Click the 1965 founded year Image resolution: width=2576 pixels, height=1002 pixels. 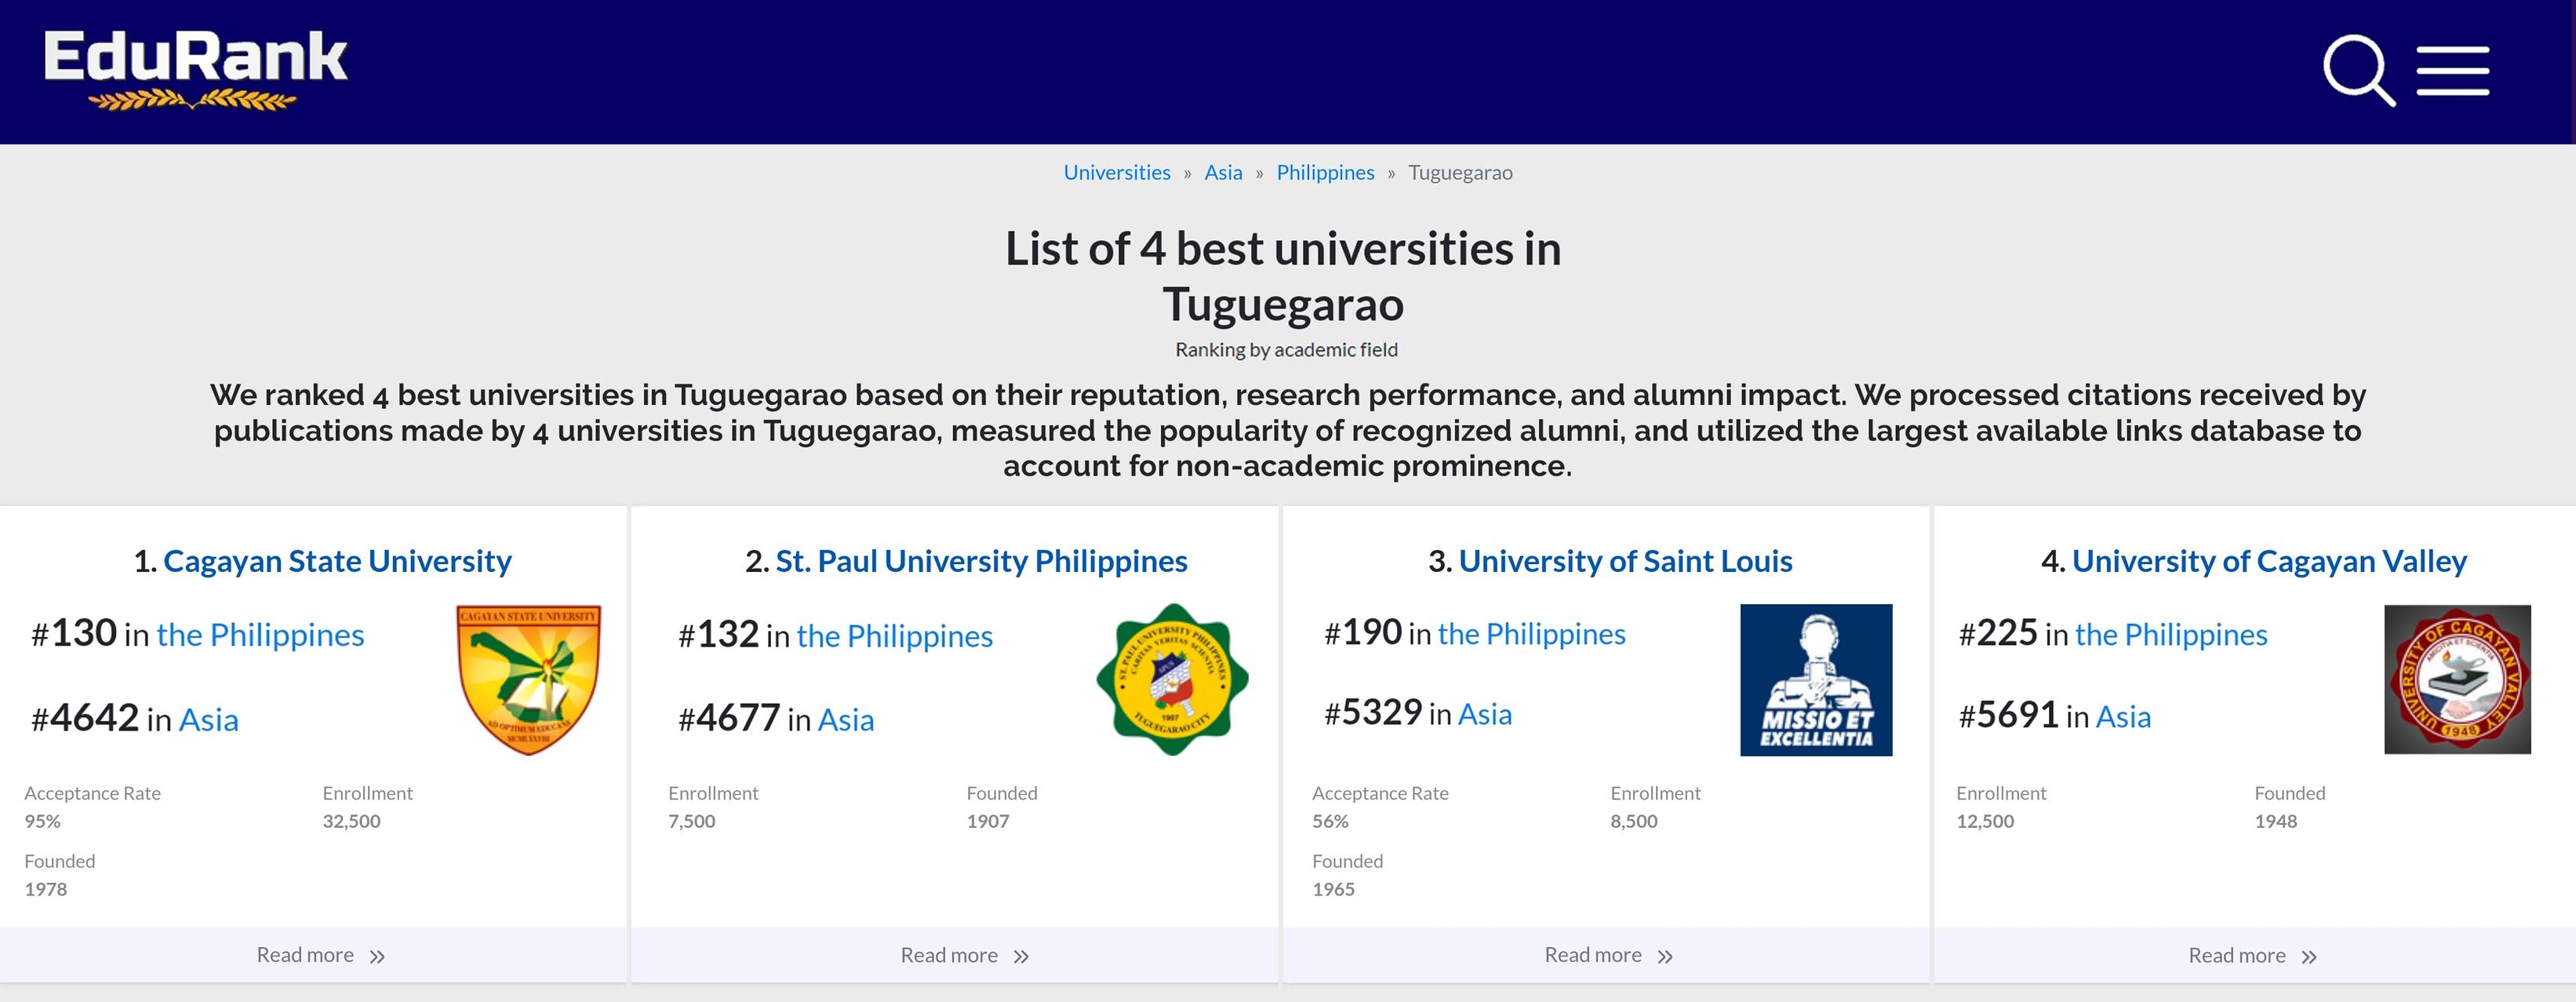(x=1333, y=889)
